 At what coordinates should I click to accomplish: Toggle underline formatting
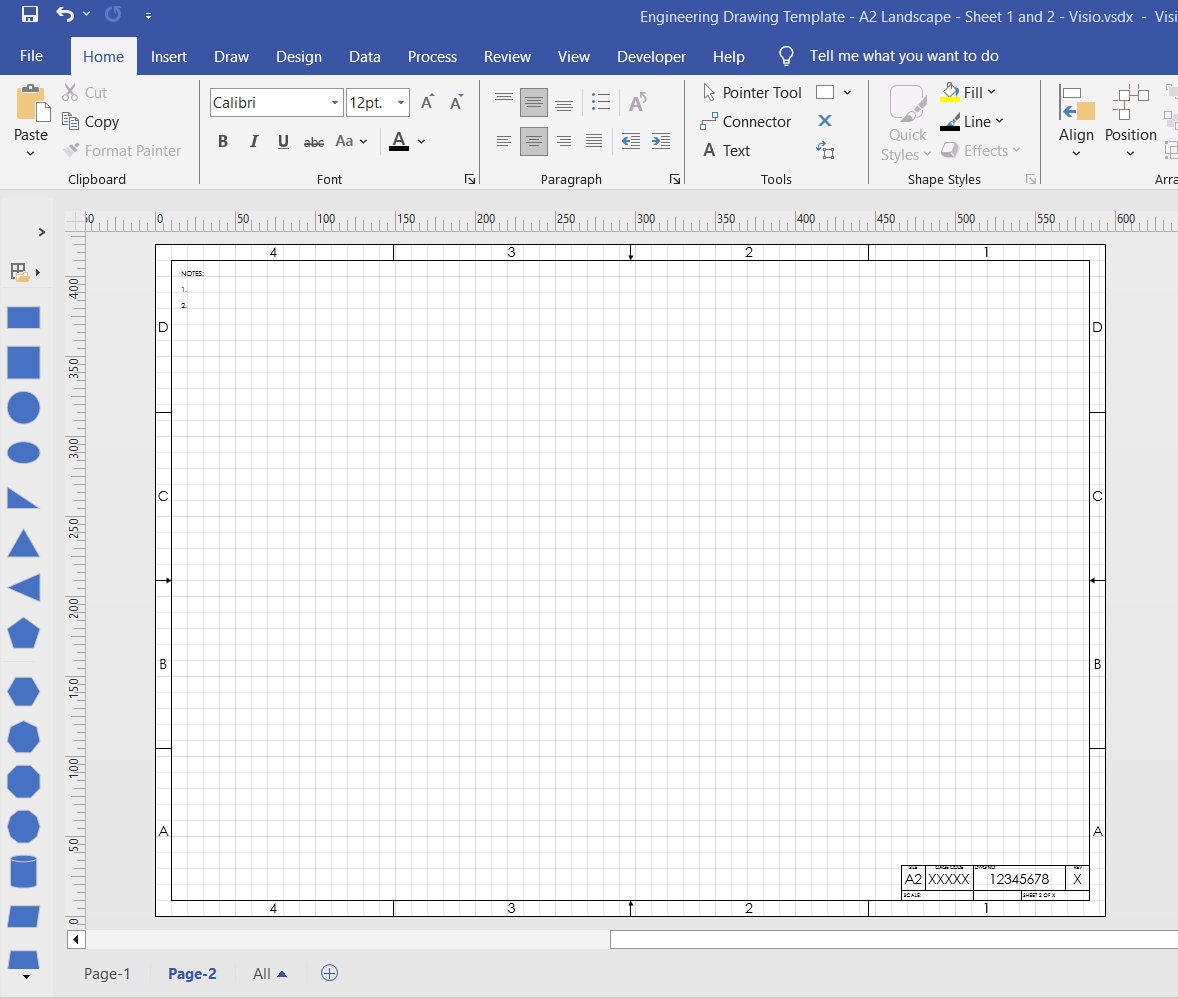coord(282,141)
